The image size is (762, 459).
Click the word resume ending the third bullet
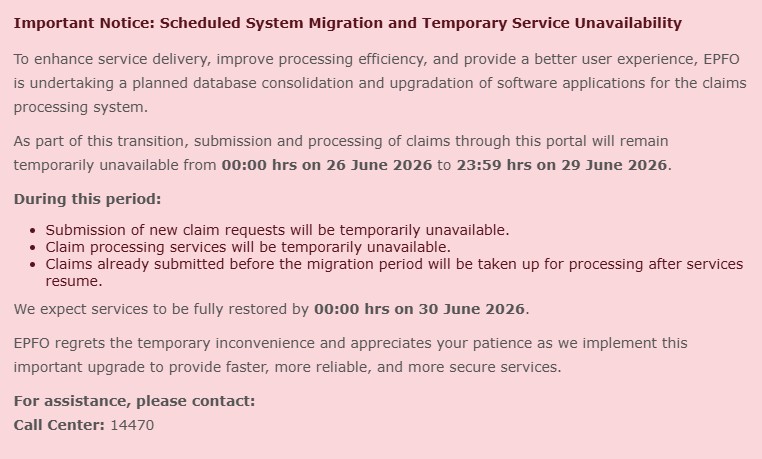pyautogui.click(x=72, y=281)
